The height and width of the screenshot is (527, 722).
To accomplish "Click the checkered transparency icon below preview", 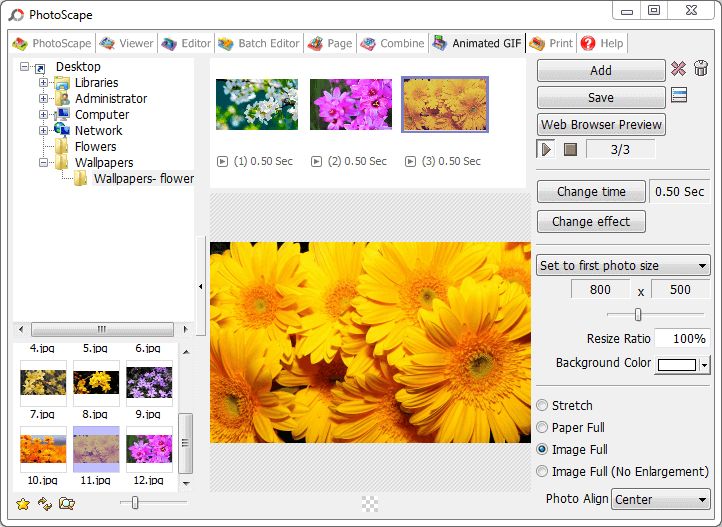I will coord(370,504).
